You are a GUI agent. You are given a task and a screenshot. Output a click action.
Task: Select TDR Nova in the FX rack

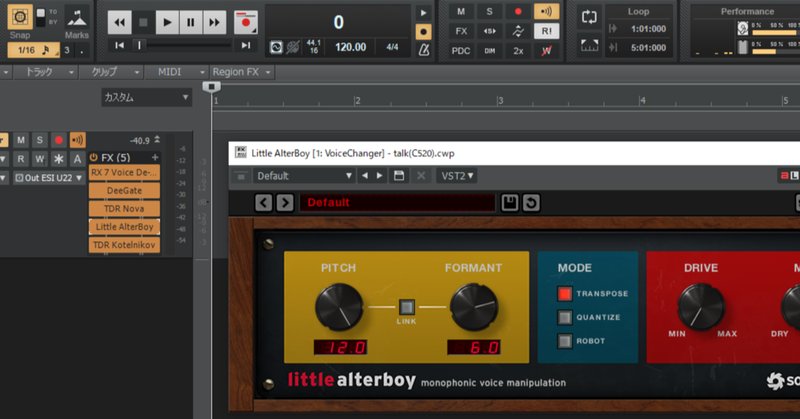[x=124, y=209]
